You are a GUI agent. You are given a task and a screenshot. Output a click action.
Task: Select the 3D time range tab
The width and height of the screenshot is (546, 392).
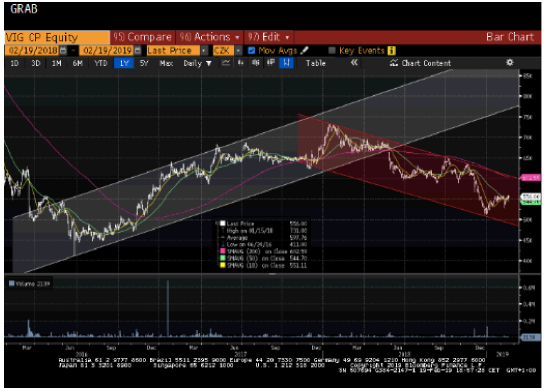(36, 63)
